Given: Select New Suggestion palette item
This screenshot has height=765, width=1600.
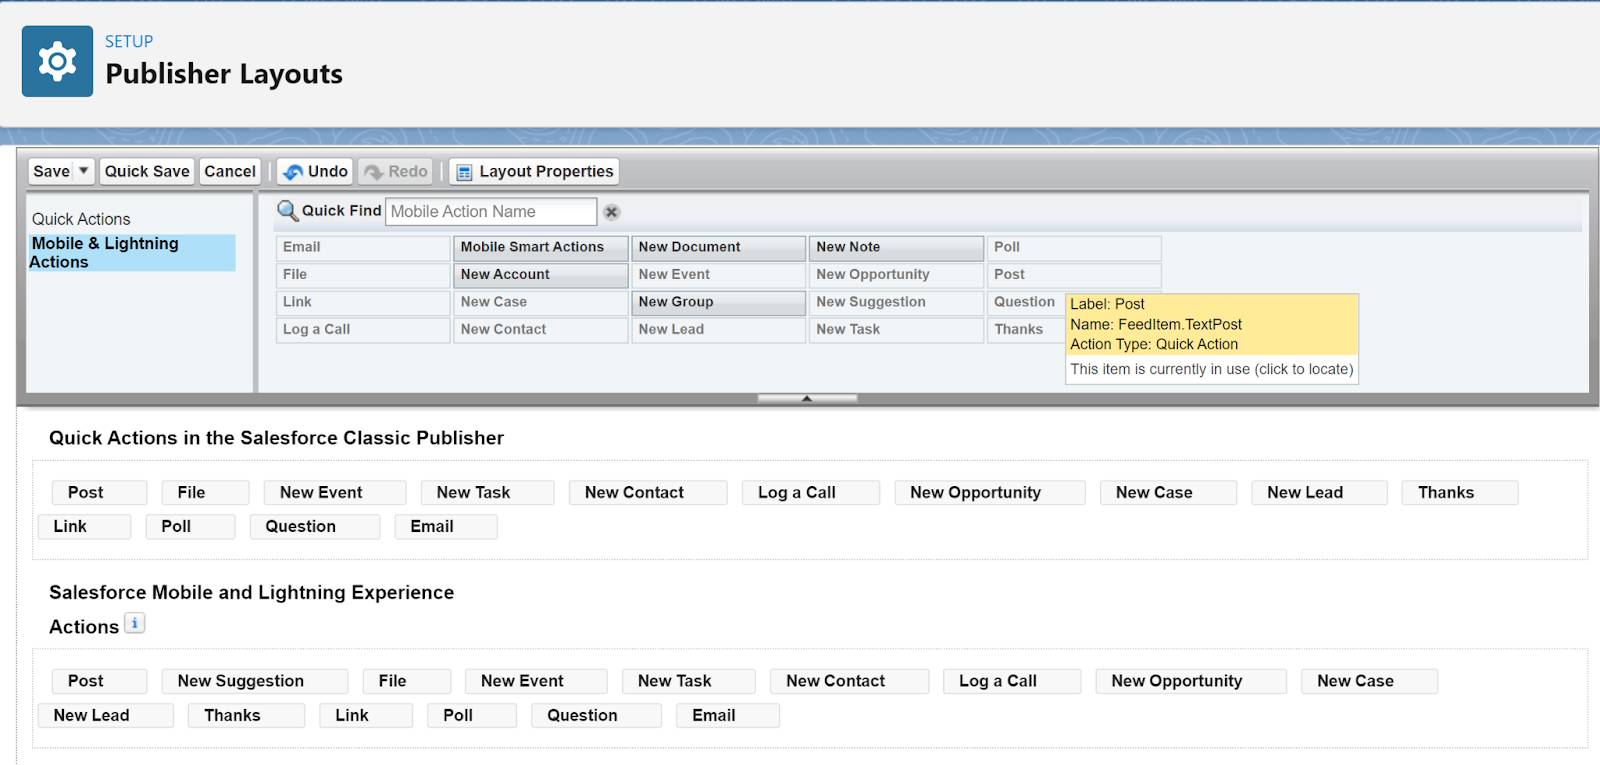Looking at the screenshot, I should [x=897, y=302].
